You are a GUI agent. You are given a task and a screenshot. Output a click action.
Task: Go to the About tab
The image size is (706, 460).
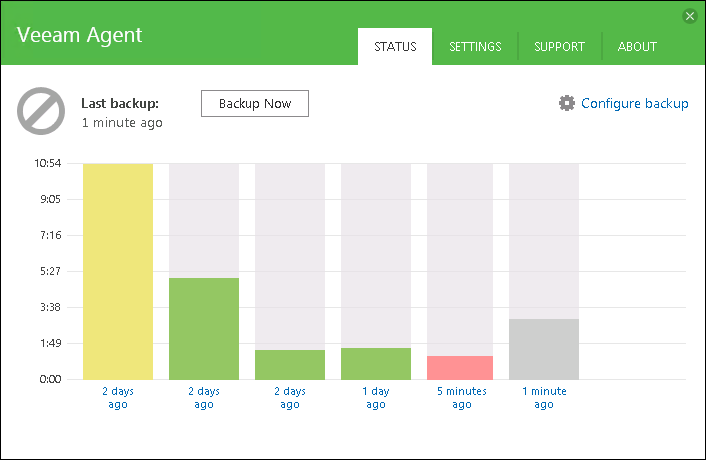pyautogui.click(x=637, y=47)
